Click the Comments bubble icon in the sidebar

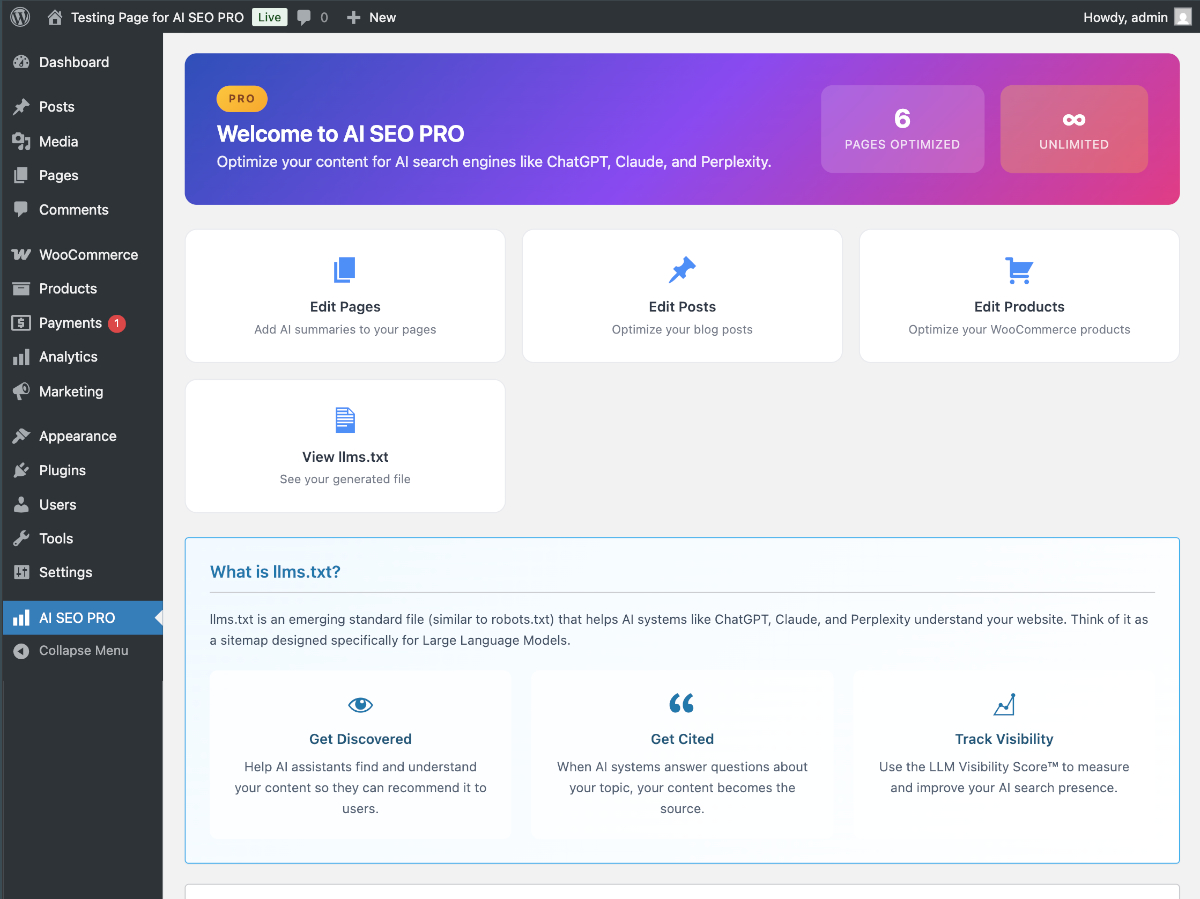click(21, 210)
